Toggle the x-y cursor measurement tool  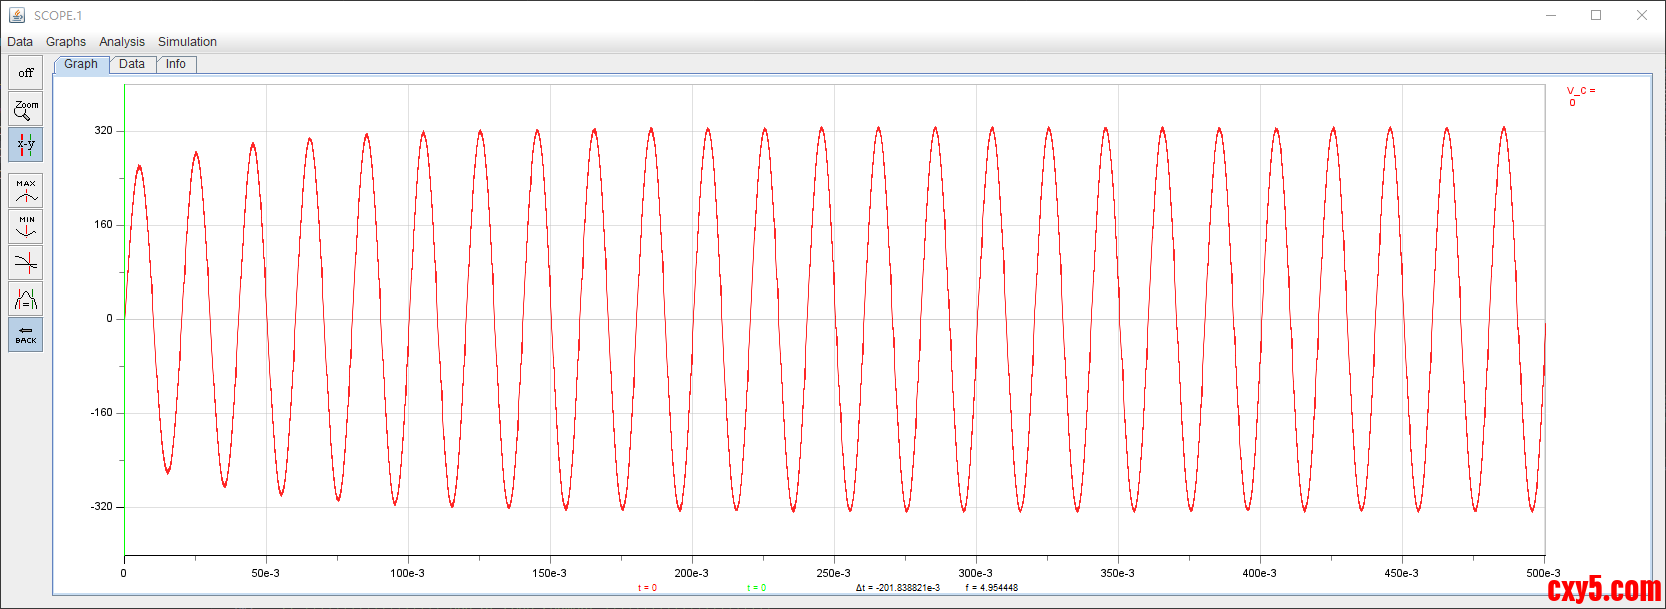coord(26,145)
